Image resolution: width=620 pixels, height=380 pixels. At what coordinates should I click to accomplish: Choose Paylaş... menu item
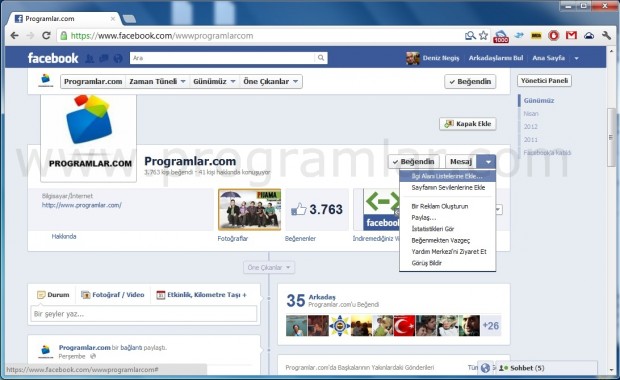pos(448,217)
